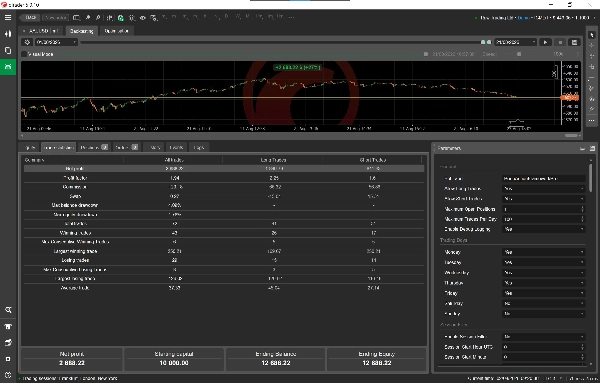Viewport: 600px width, 383px height.
Task: Open the Sunday trading day dropdown
Action: pyautogui.click(x=543, y=314)
